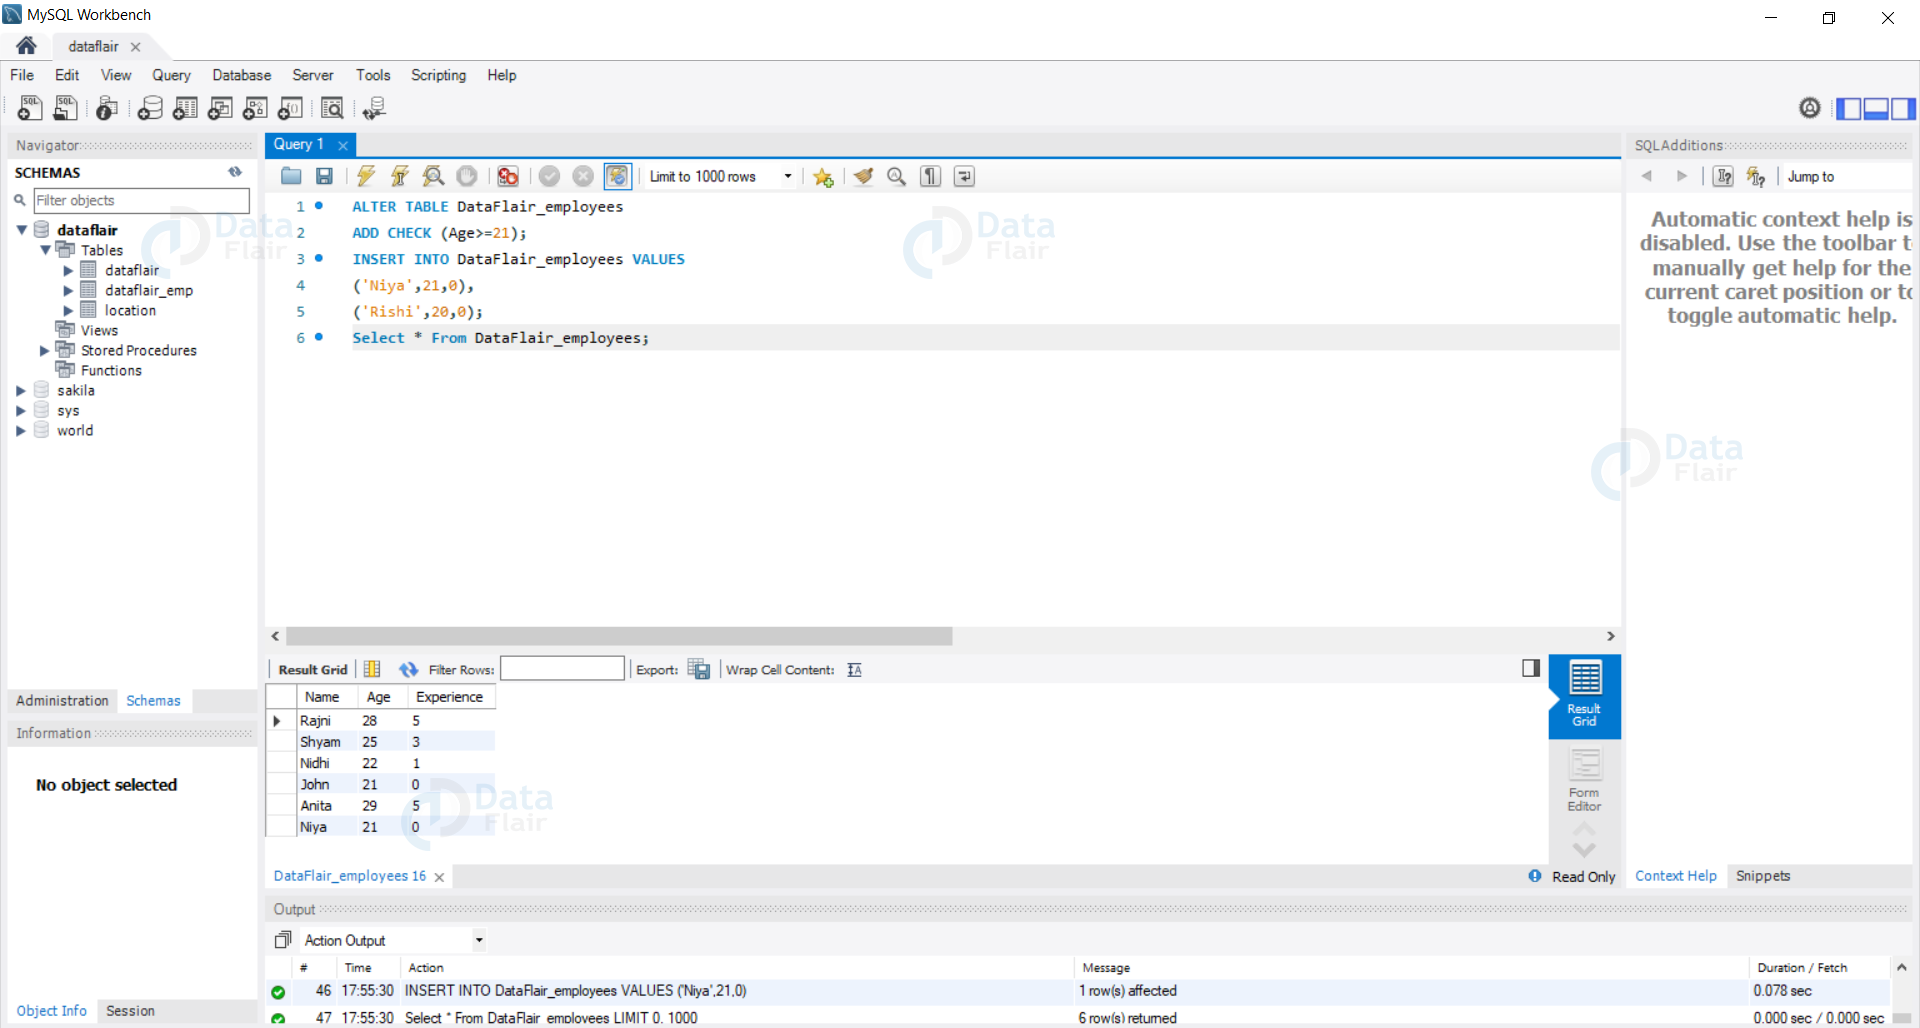
Task: Search table data icon in main toolbar
Action: (332, 108)
